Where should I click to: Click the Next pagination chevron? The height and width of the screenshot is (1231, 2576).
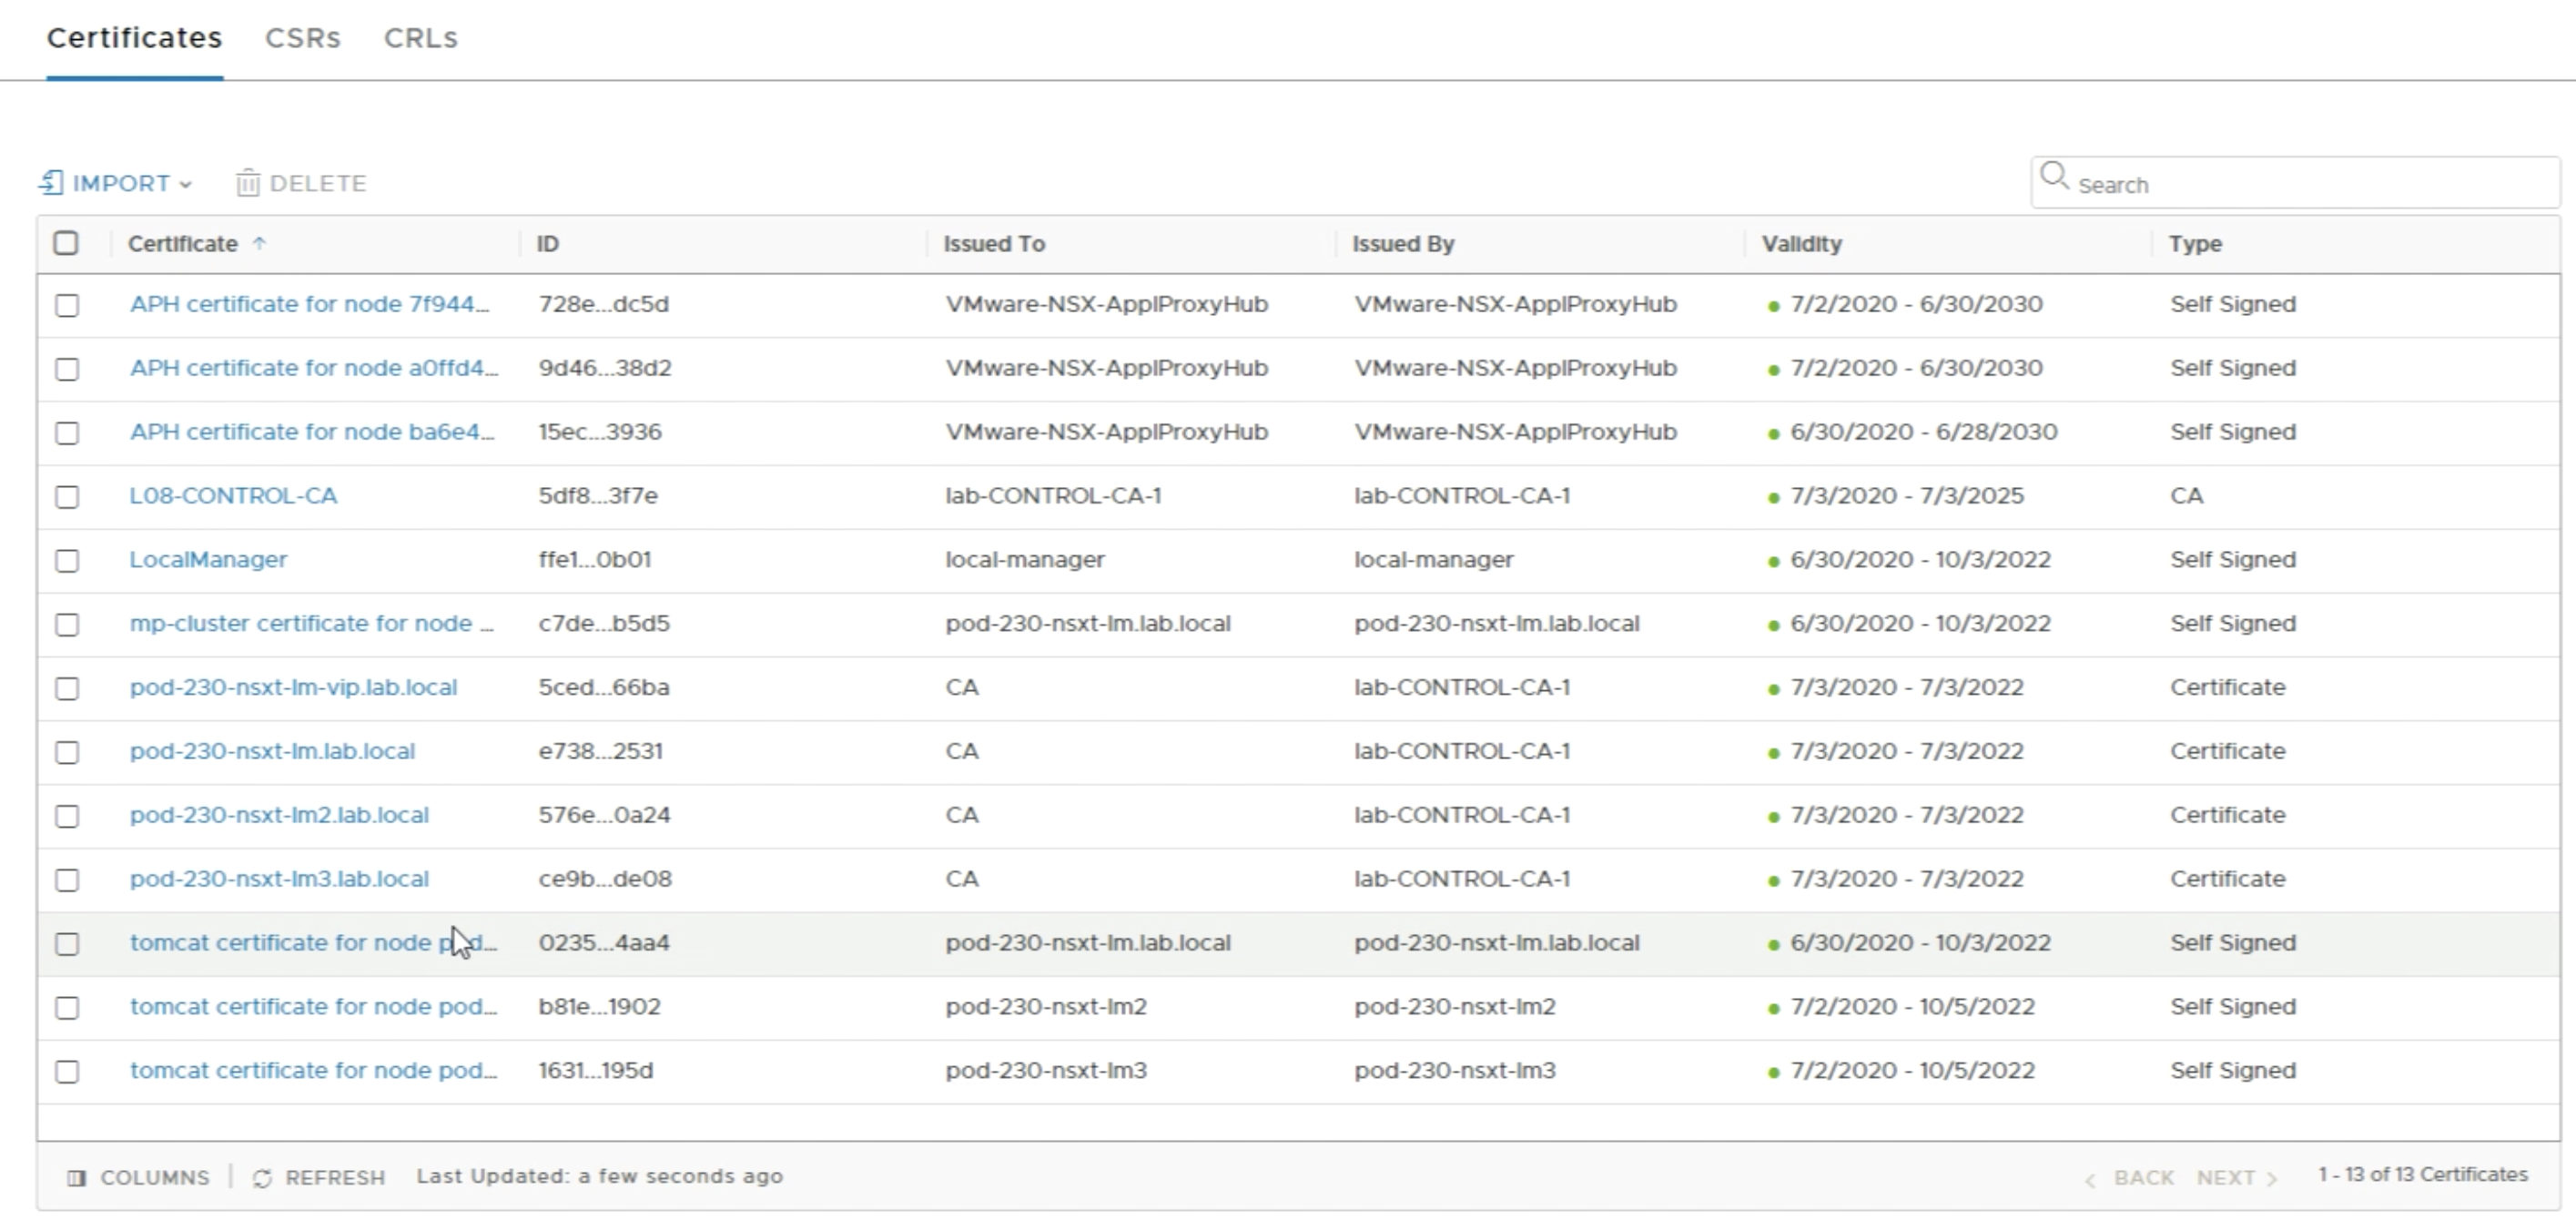(2272, 1180)
